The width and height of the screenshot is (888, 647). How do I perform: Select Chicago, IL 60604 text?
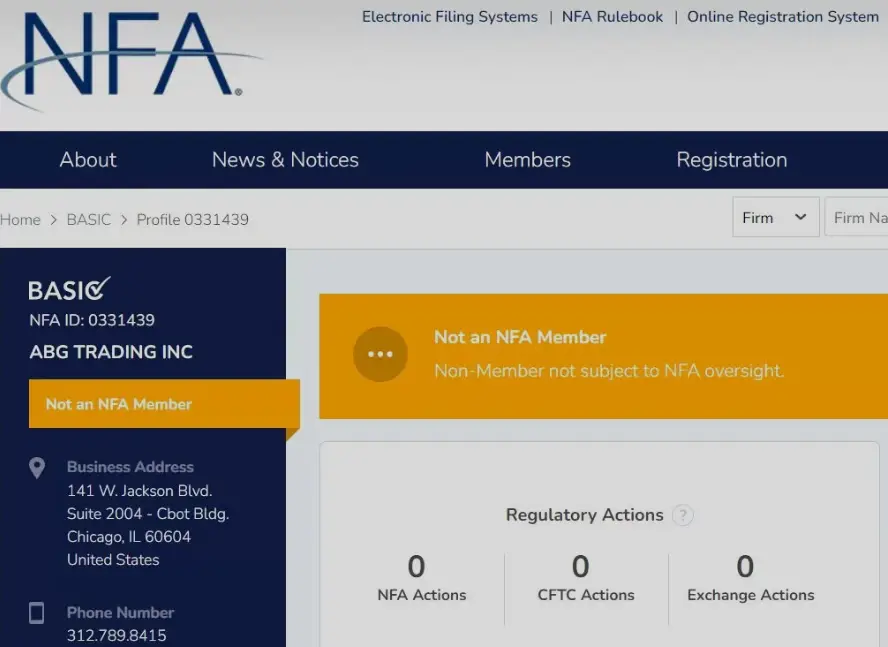129,537
